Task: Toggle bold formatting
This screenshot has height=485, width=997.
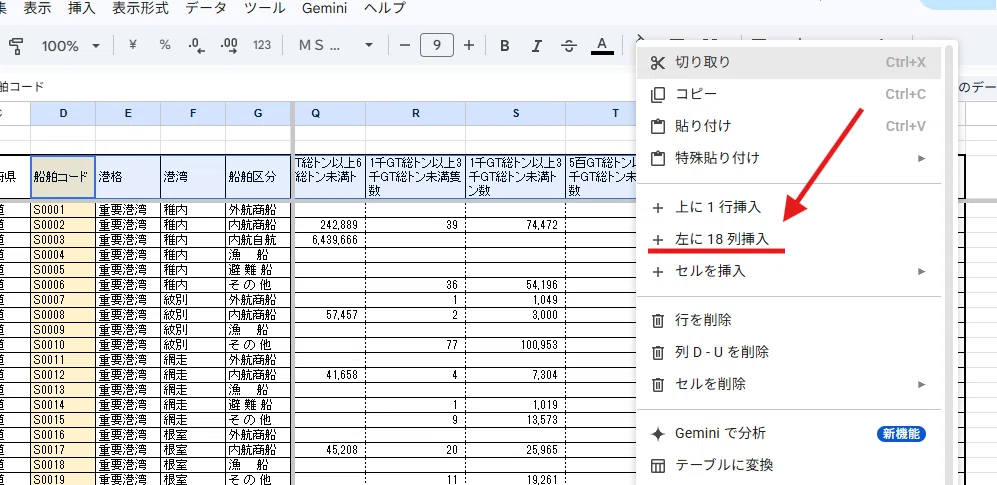Action: coord(505,46)
